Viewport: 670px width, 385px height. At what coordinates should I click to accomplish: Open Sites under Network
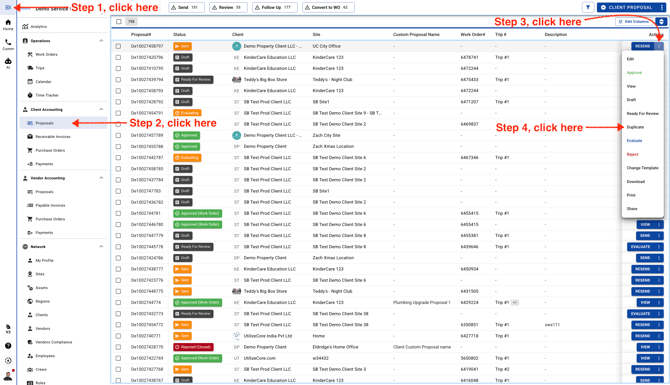[40, 274]
